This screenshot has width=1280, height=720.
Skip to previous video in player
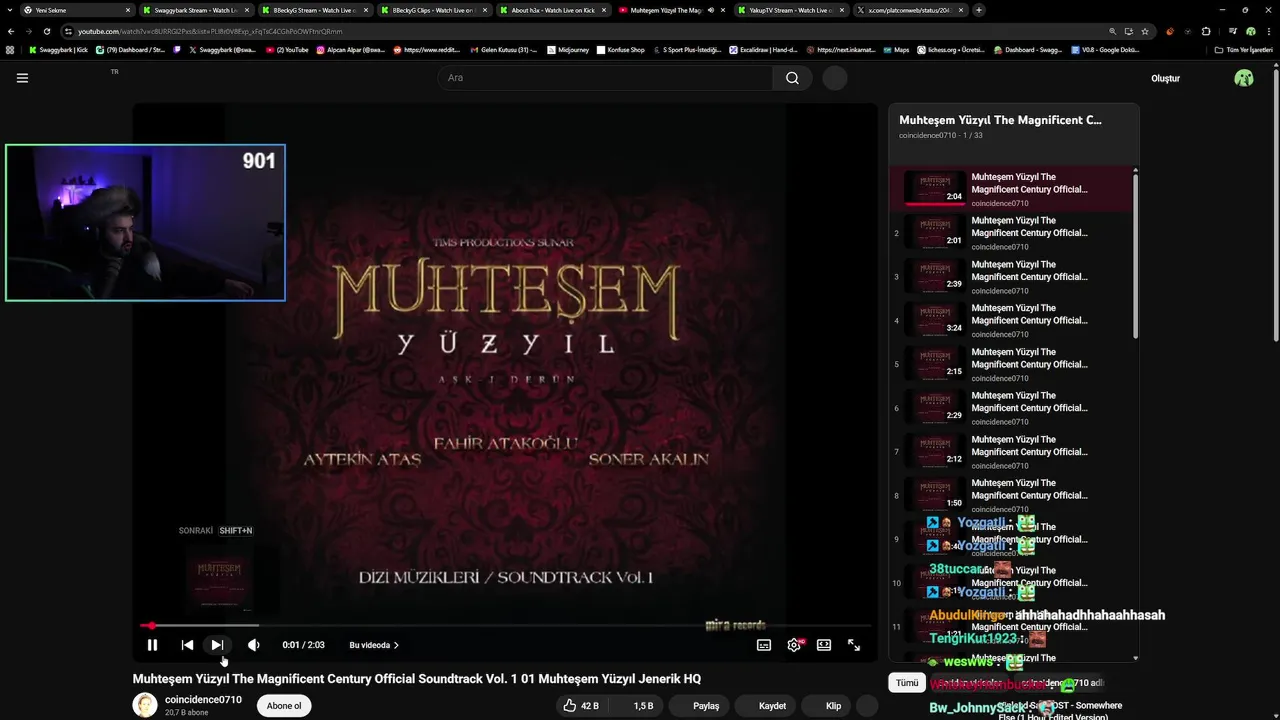187,645
